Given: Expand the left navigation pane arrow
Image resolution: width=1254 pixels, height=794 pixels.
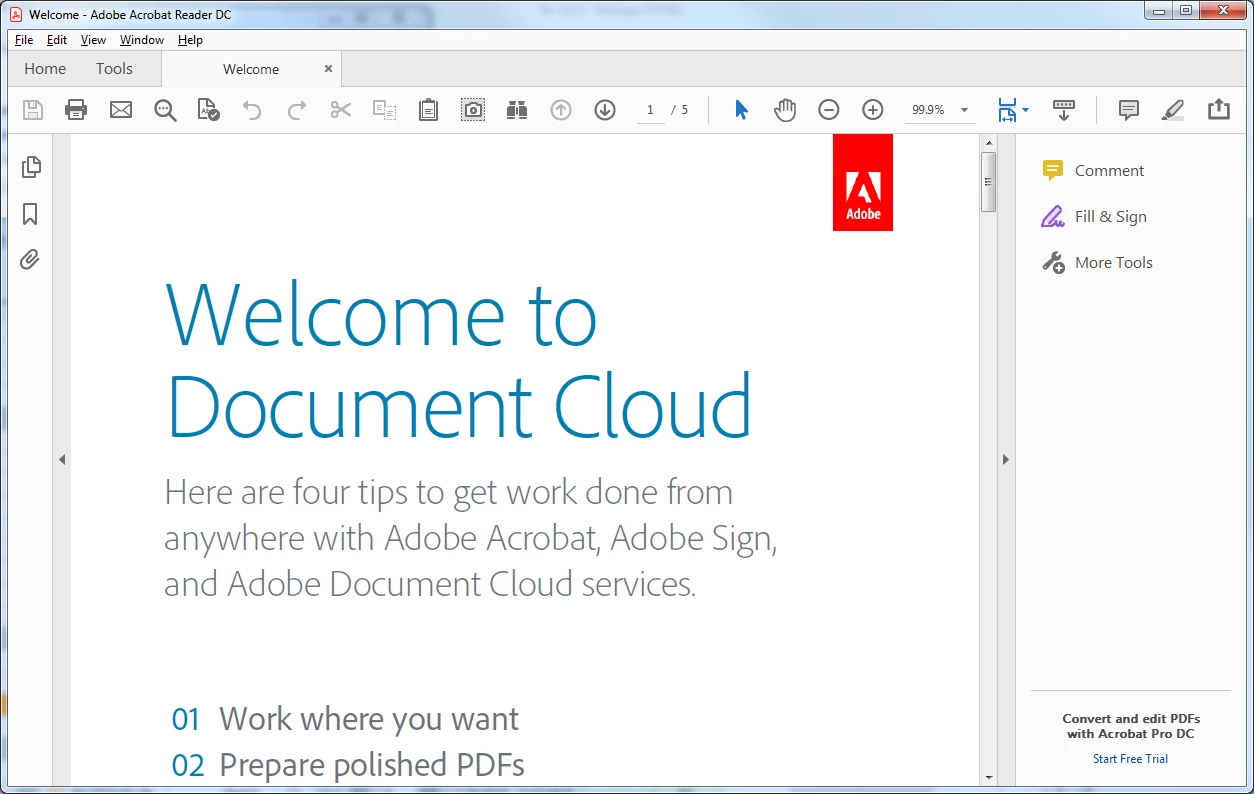Looking at the screenshot, I should coord(61,460).
